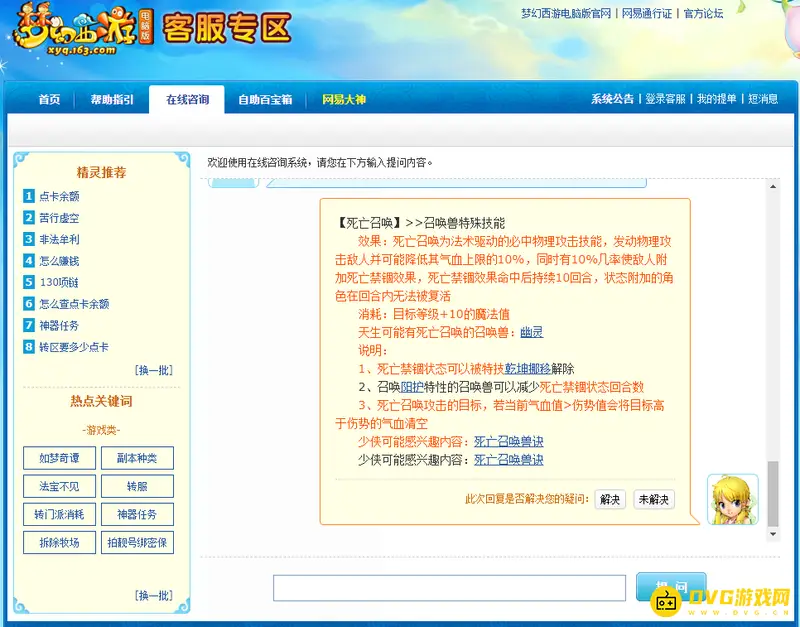Click the 热点关键词 panel heading
The image size is (800, 627).
coord(101,401)
